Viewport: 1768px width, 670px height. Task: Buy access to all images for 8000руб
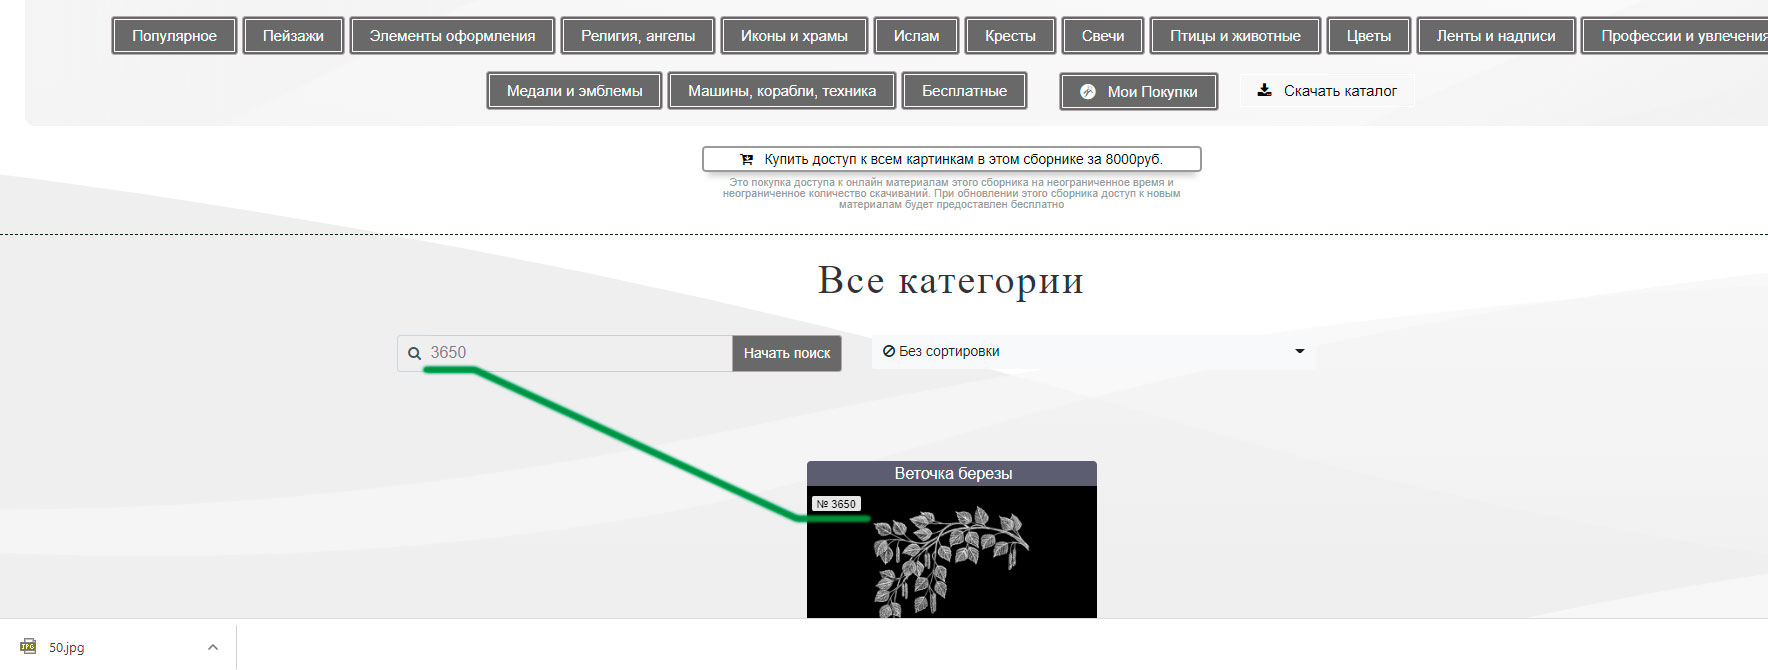tap(952, 159)
